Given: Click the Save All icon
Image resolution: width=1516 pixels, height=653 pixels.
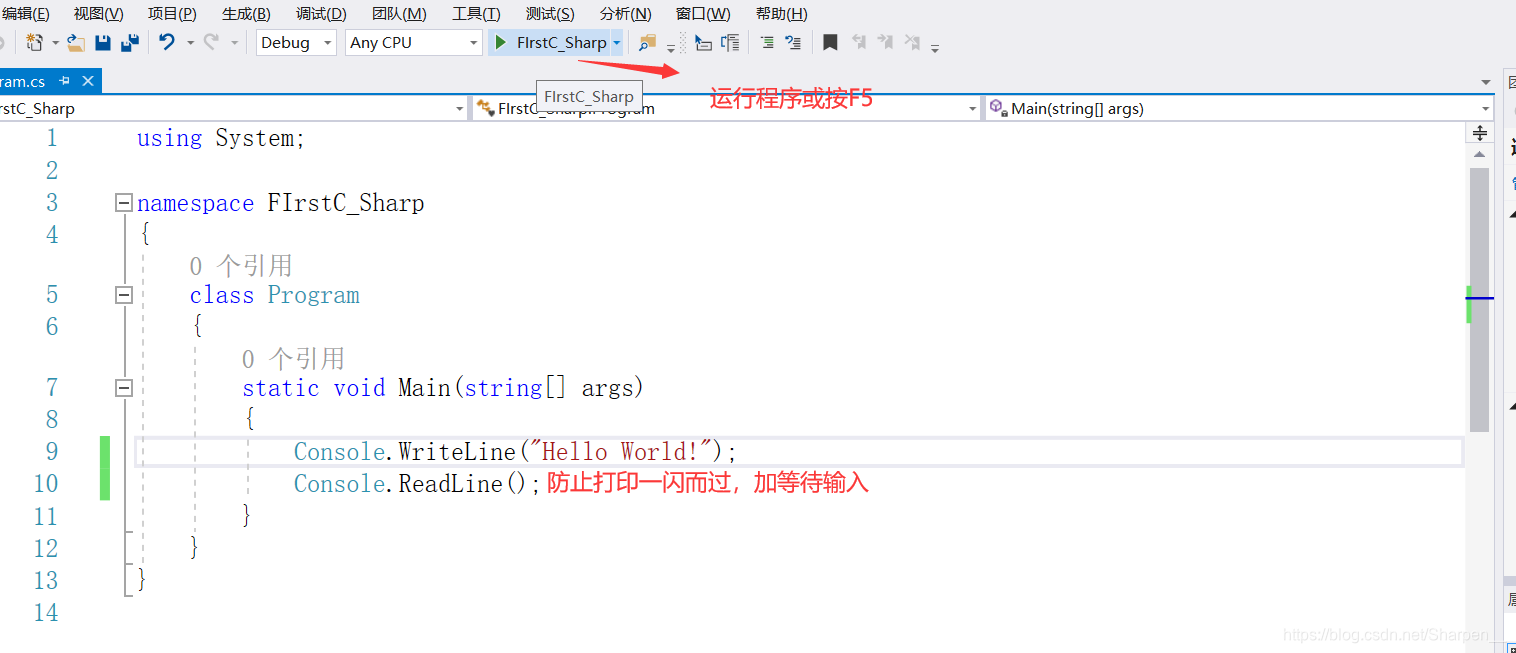Looking at the screenshot, I should point(130,42).
